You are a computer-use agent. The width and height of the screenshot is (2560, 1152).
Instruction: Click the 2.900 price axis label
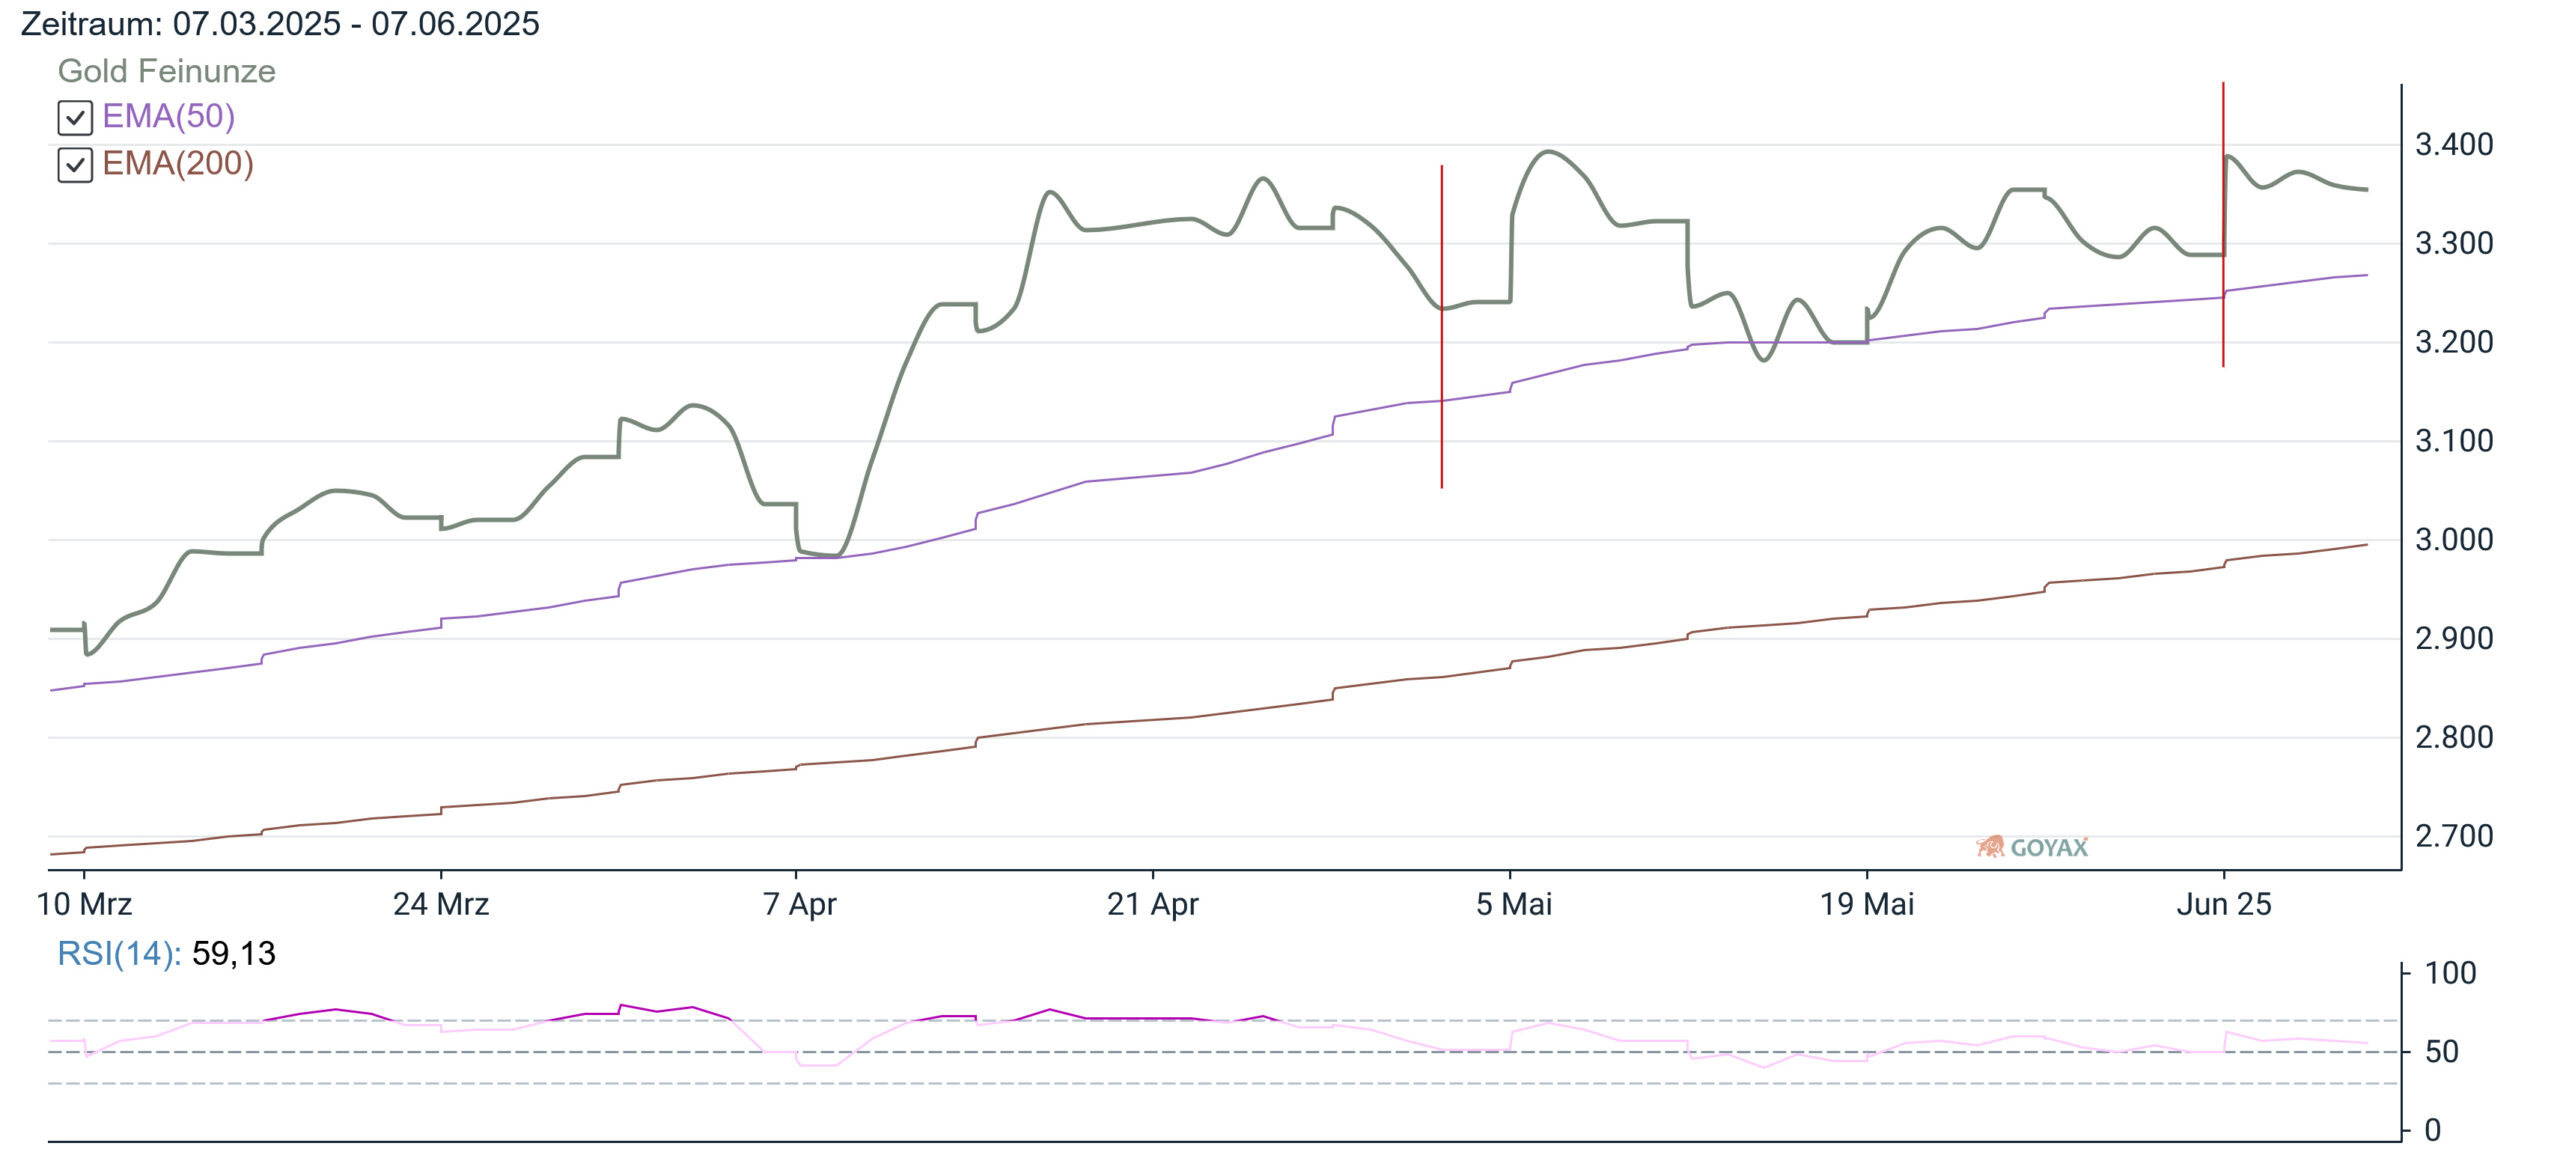pyautogui.click(x=2454, y=638)
